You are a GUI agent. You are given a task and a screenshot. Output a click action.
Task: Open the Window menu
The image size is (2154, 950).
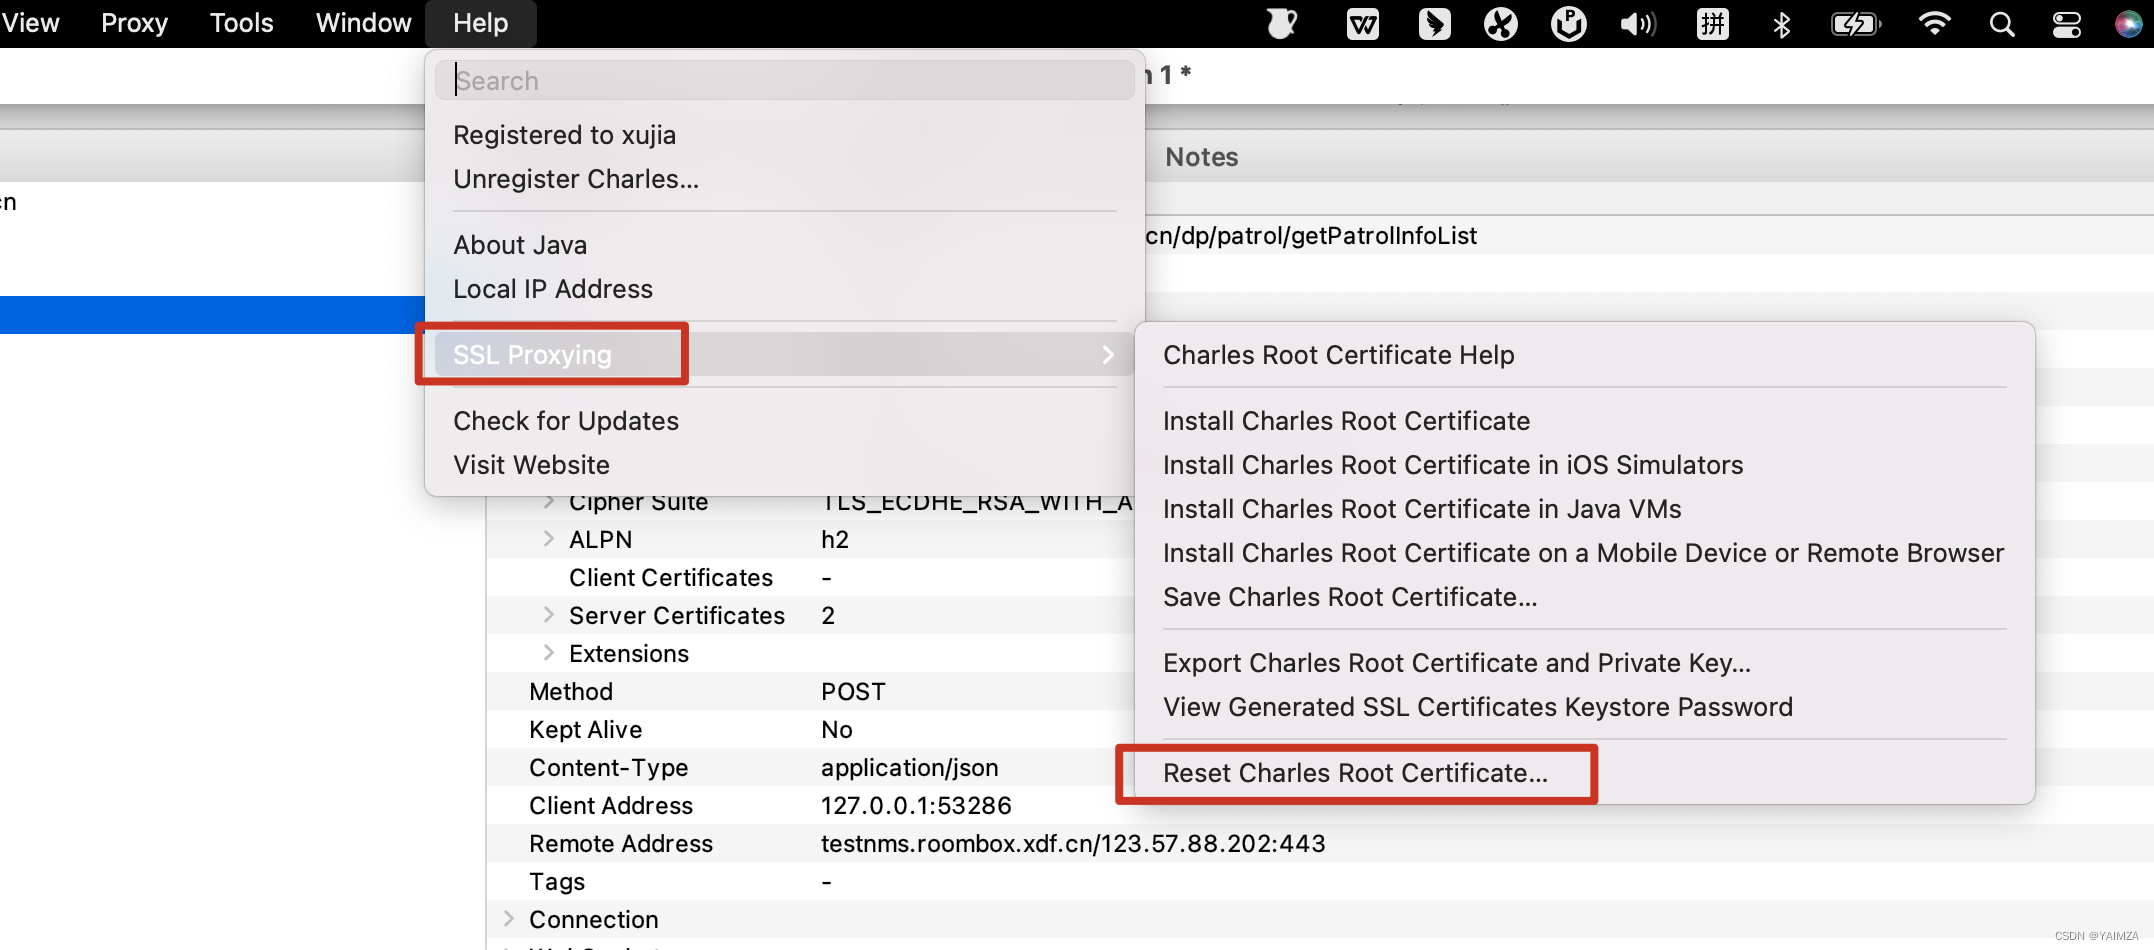(x=363, y=23)
